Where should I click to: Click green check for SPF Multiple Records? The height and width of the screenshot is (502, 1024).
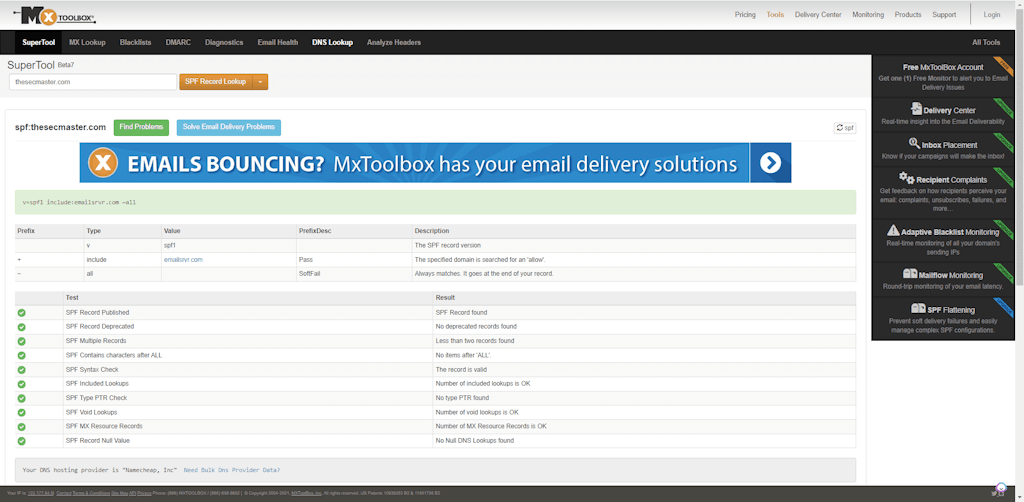pos(22,341)
